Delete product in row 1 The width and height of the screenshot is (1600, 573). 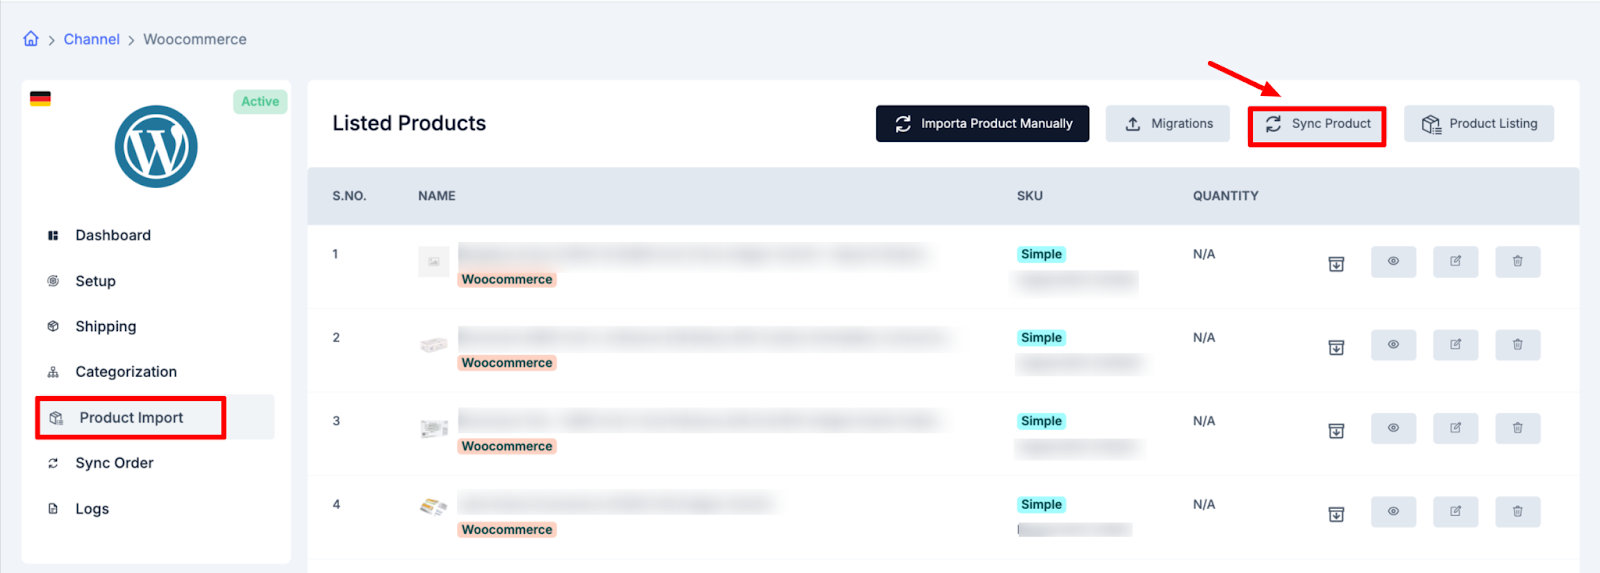pyautogui.click(x=1517, y=262)
